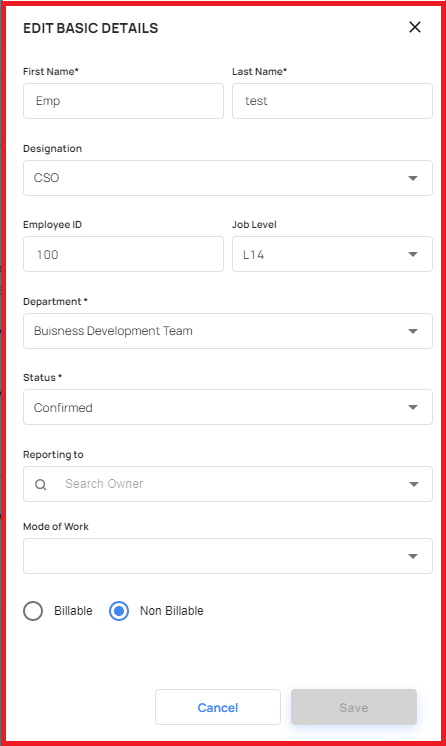Viewport: 446px width, 746px height.
Task: Select the Non Billable radio button
Action: 119,611
